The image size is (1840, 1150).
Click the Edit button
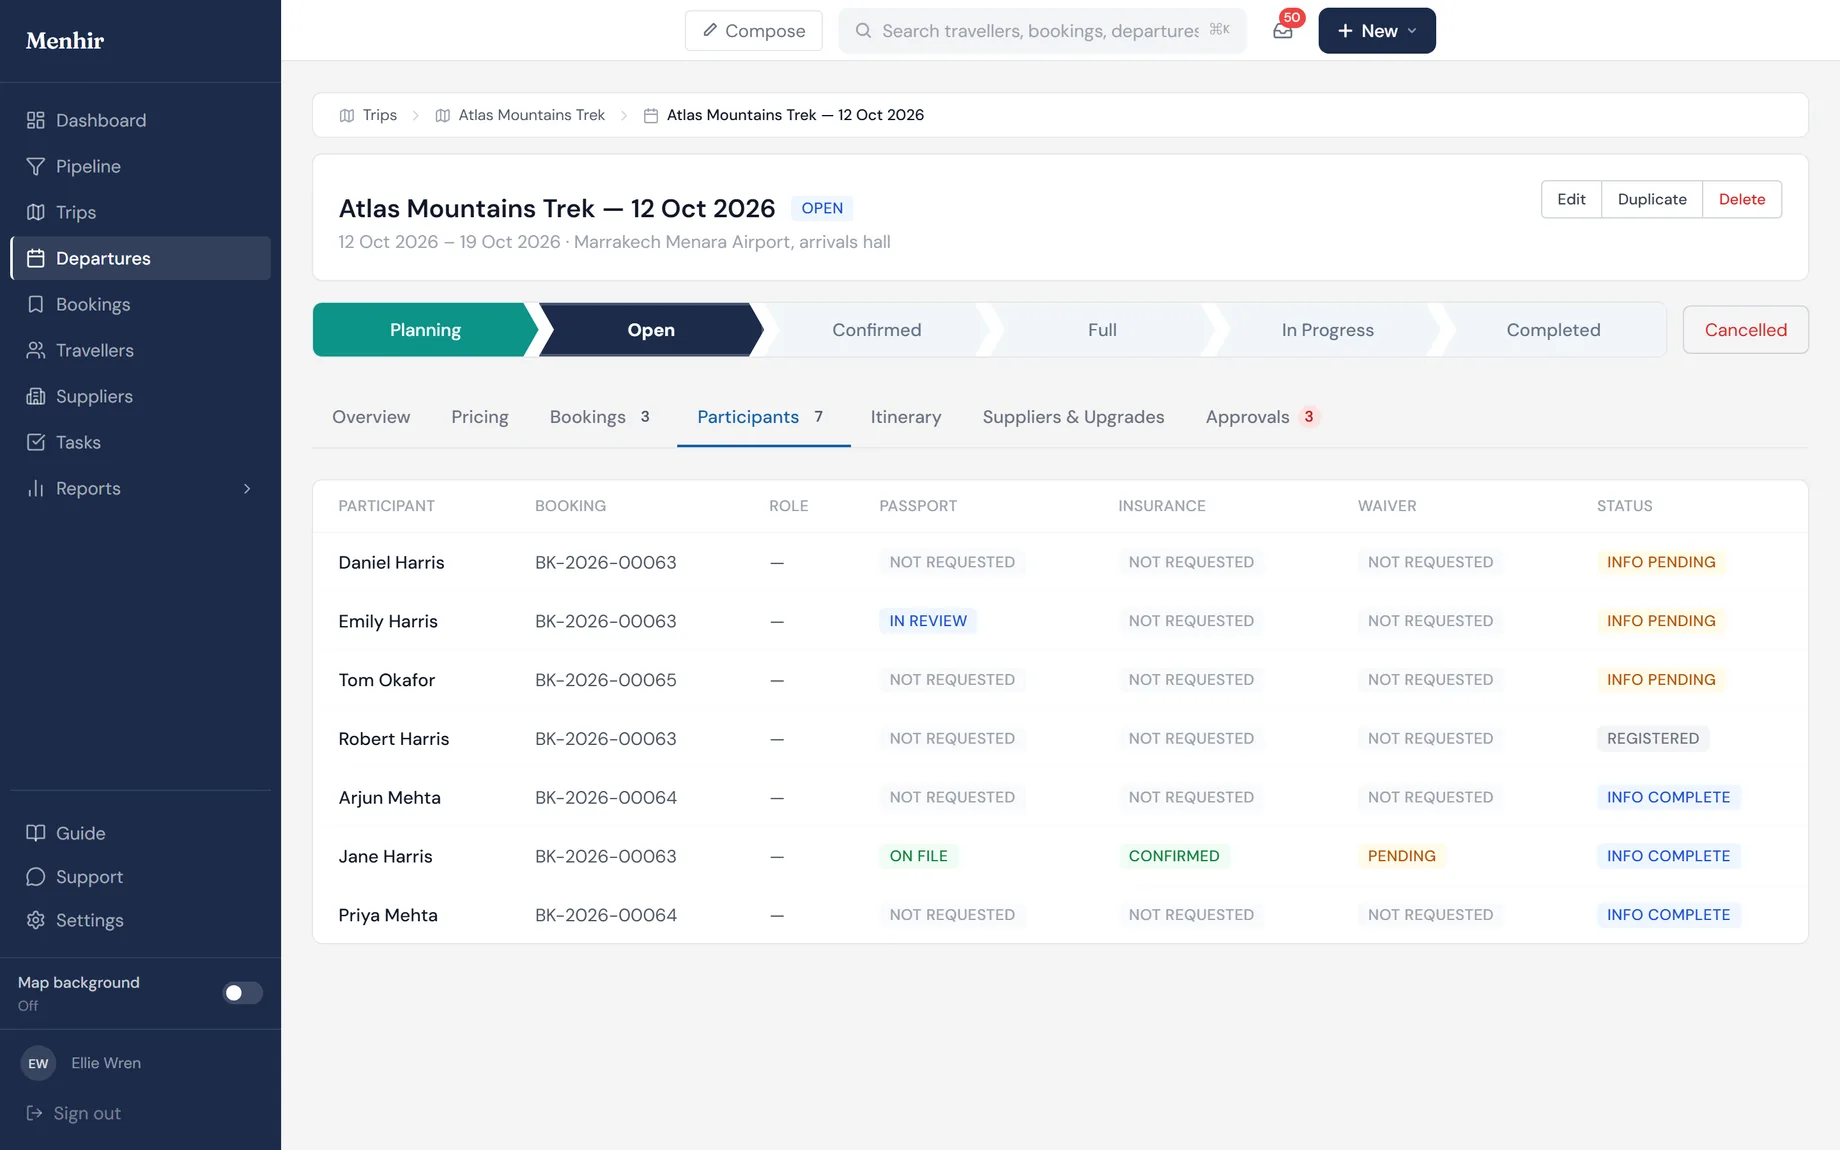click(1571, 199)
